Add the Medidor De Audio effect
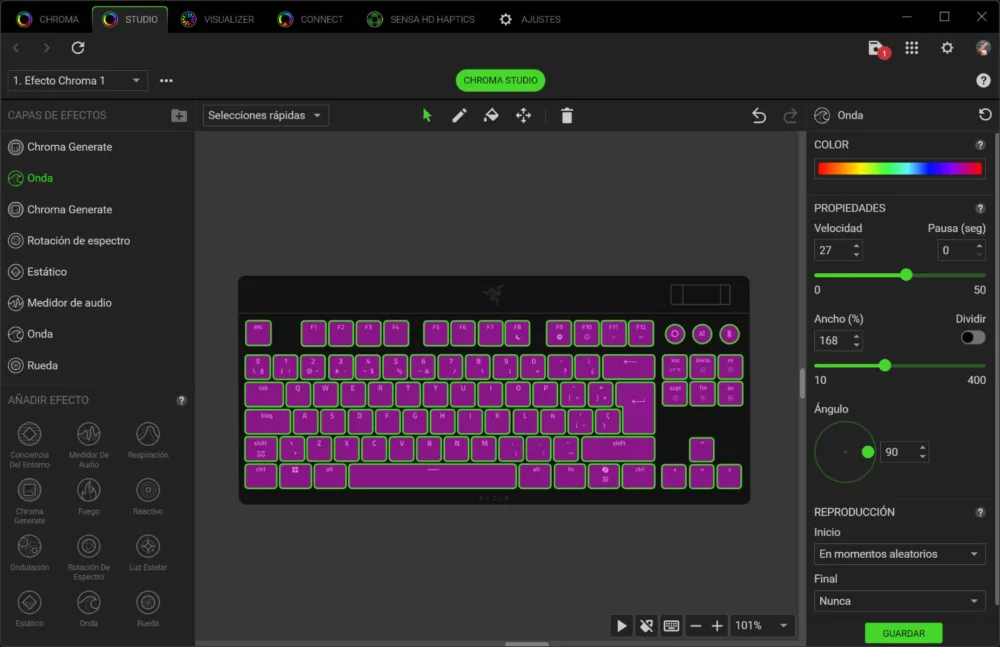 pos(89,444)
